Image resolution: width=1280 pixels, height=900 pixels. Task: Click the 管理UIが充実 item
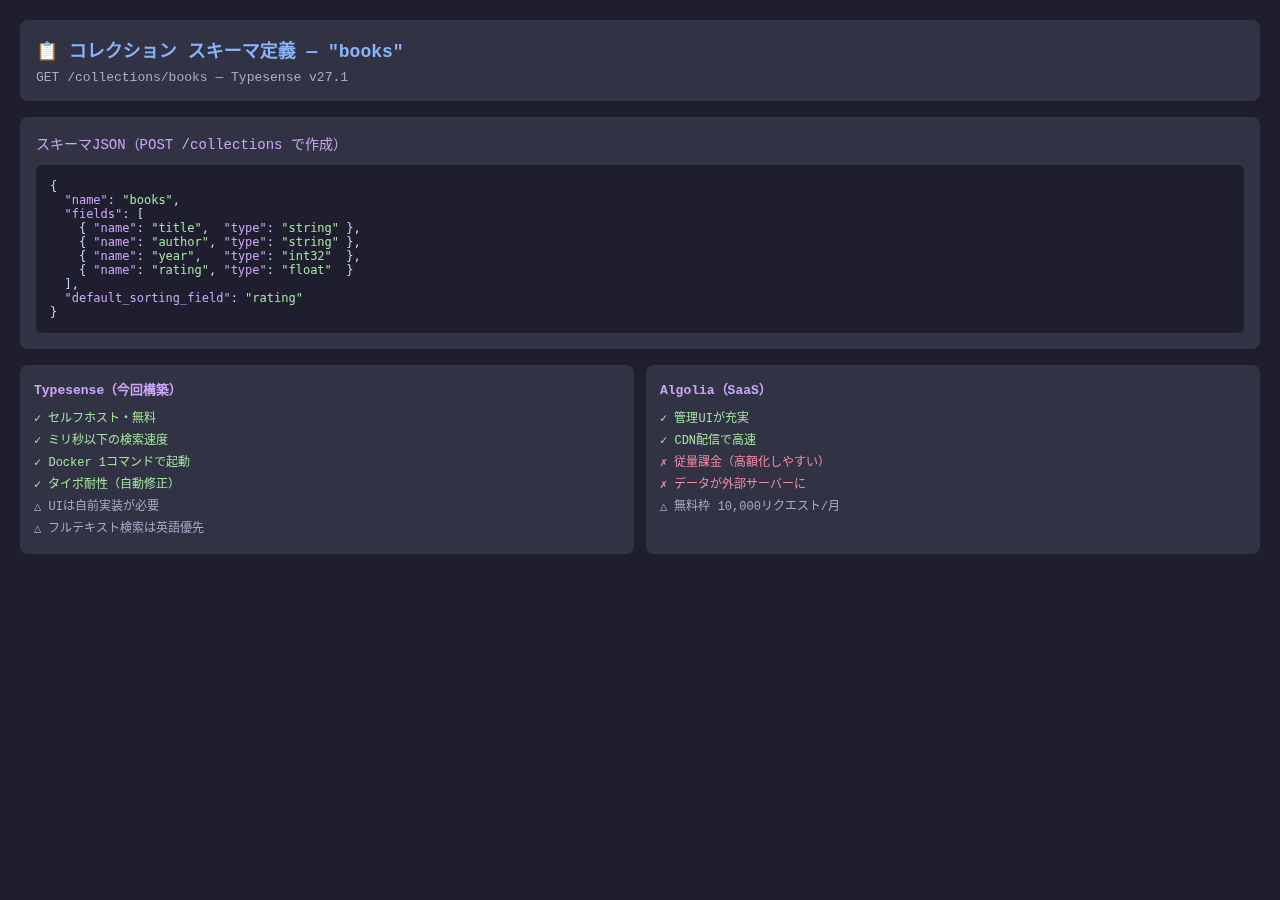click(x=704, y=418)
